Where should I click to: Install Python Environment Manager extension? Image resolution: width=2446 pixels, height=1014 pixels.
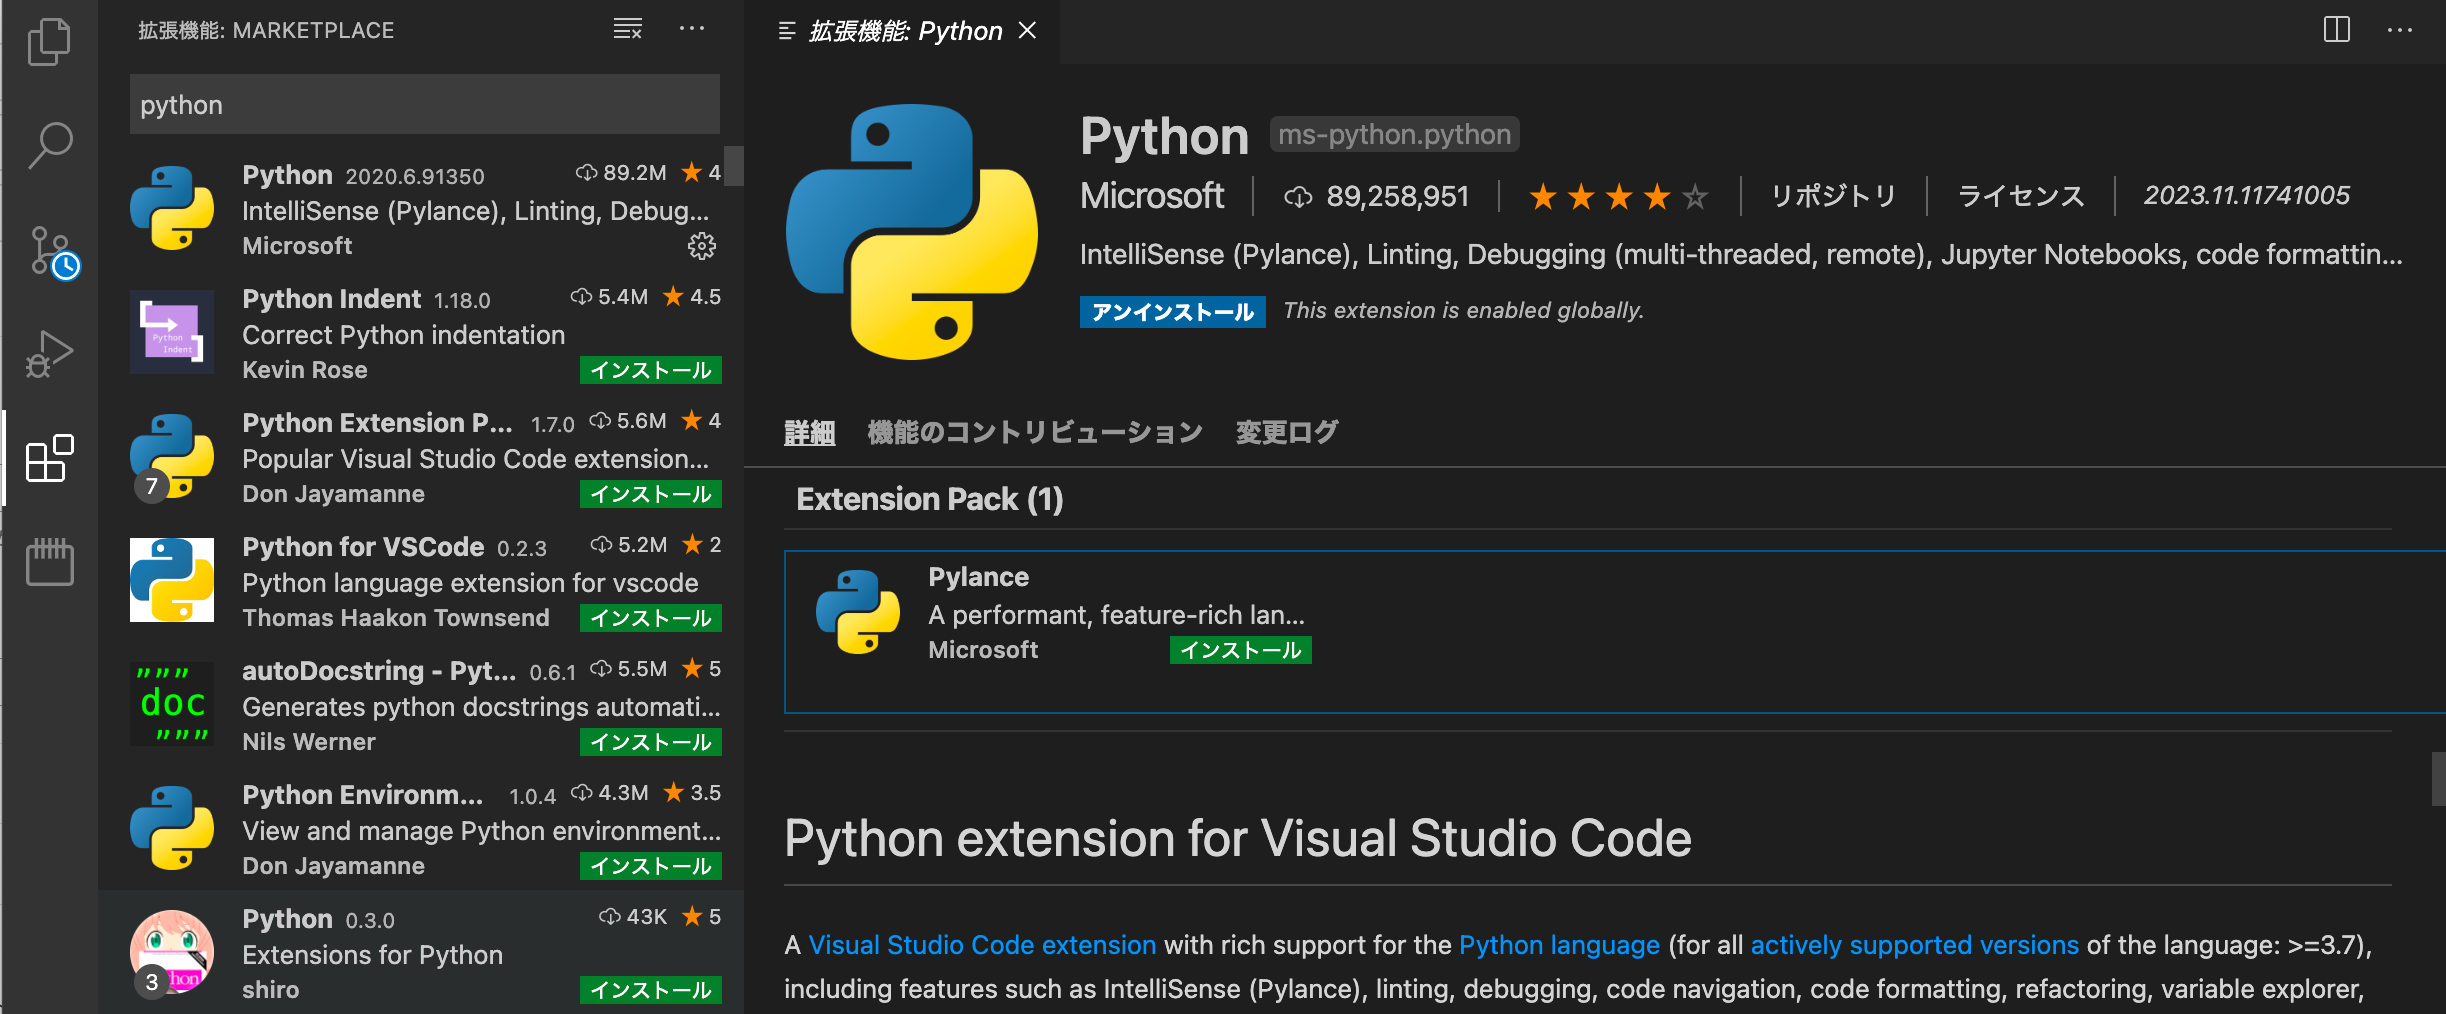click(651, 866)
